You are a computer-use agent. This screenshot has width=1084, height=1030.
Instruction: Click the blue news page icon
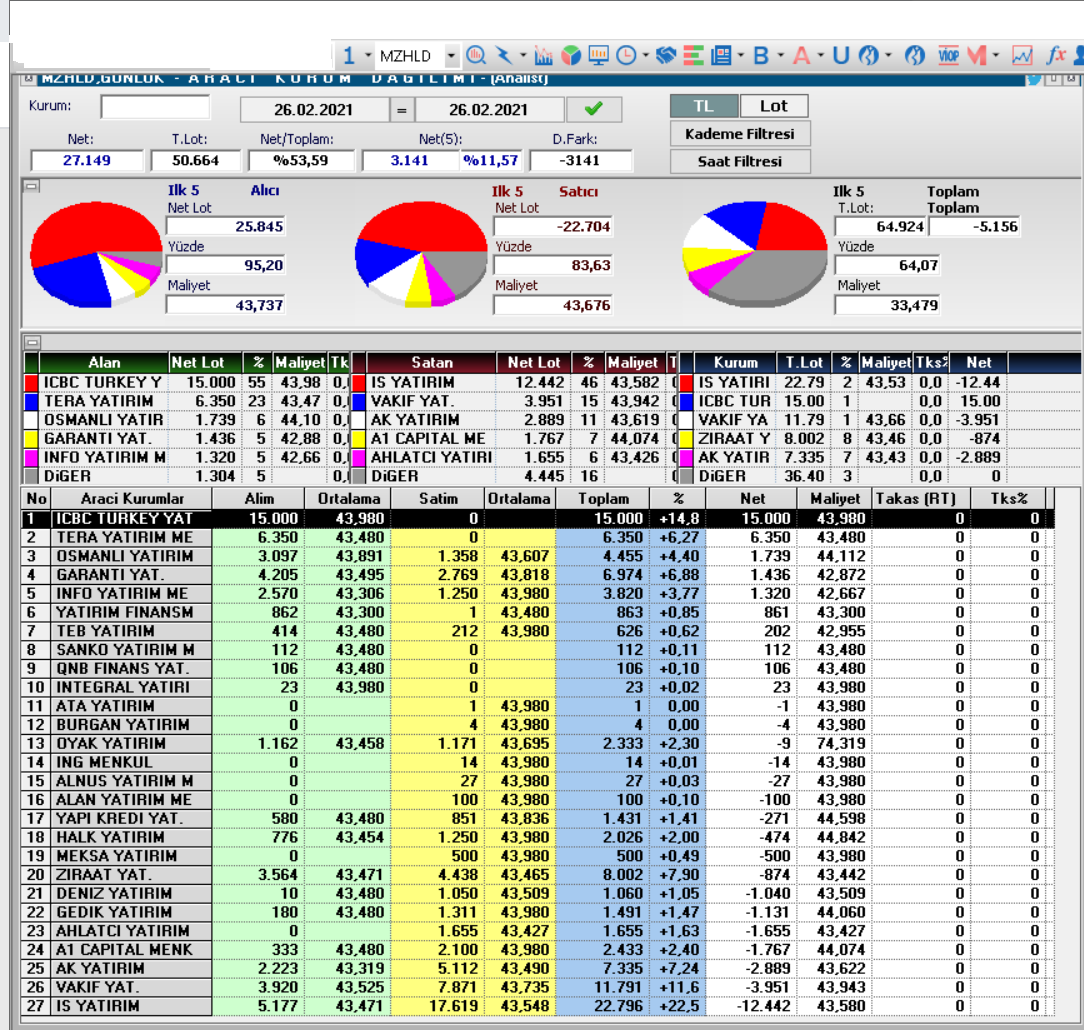click(721, 55)
